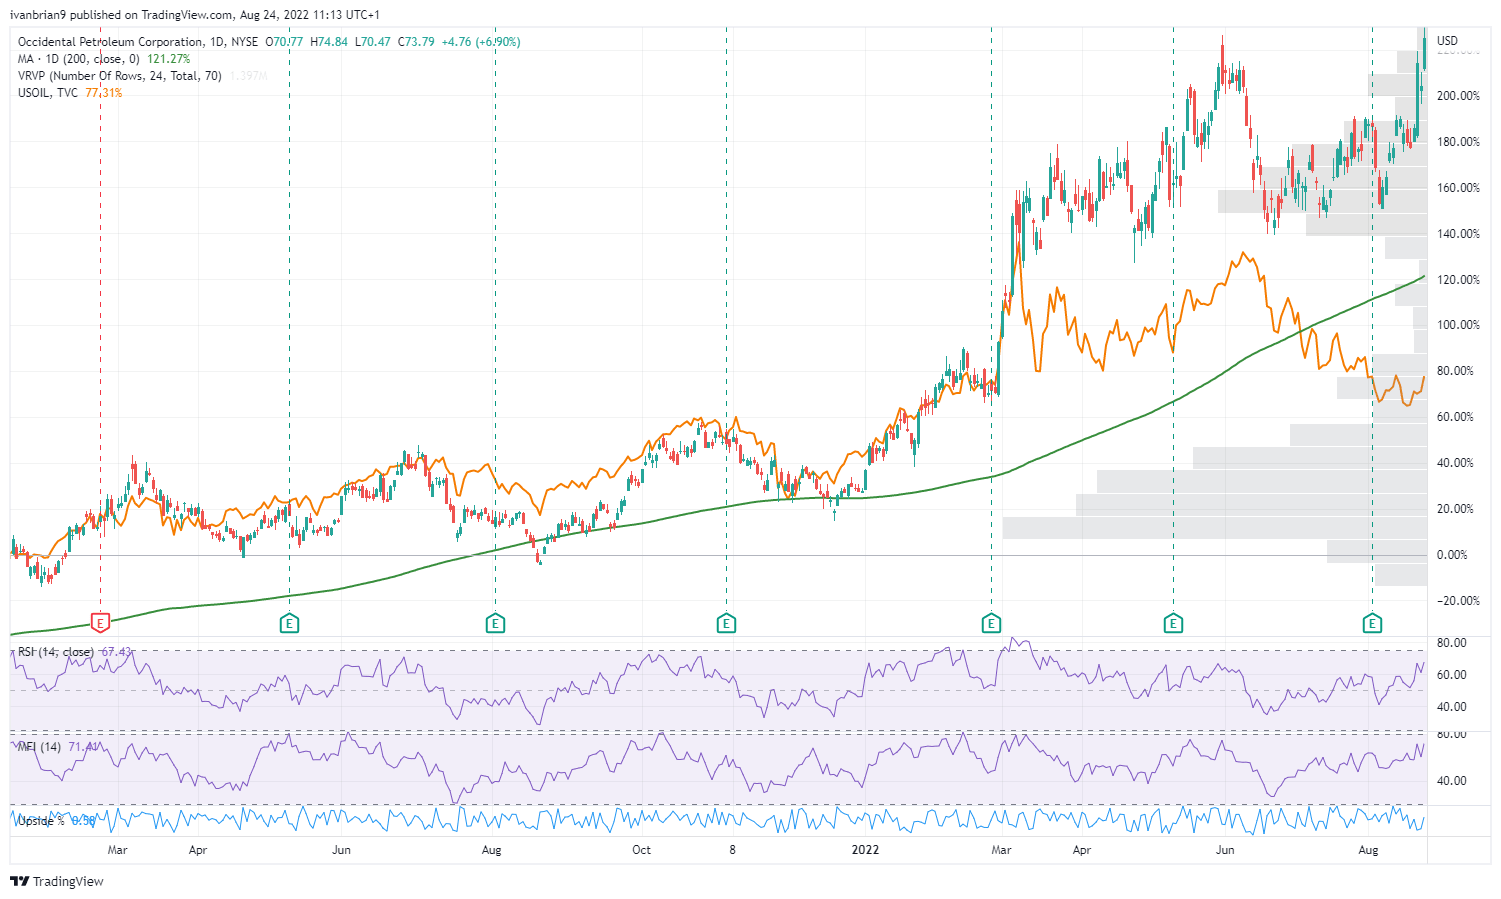This screenshot has height=899, width=1501.
Task: Click the TradingView logo in bottom-left corner
Action: tap(55, 882)
